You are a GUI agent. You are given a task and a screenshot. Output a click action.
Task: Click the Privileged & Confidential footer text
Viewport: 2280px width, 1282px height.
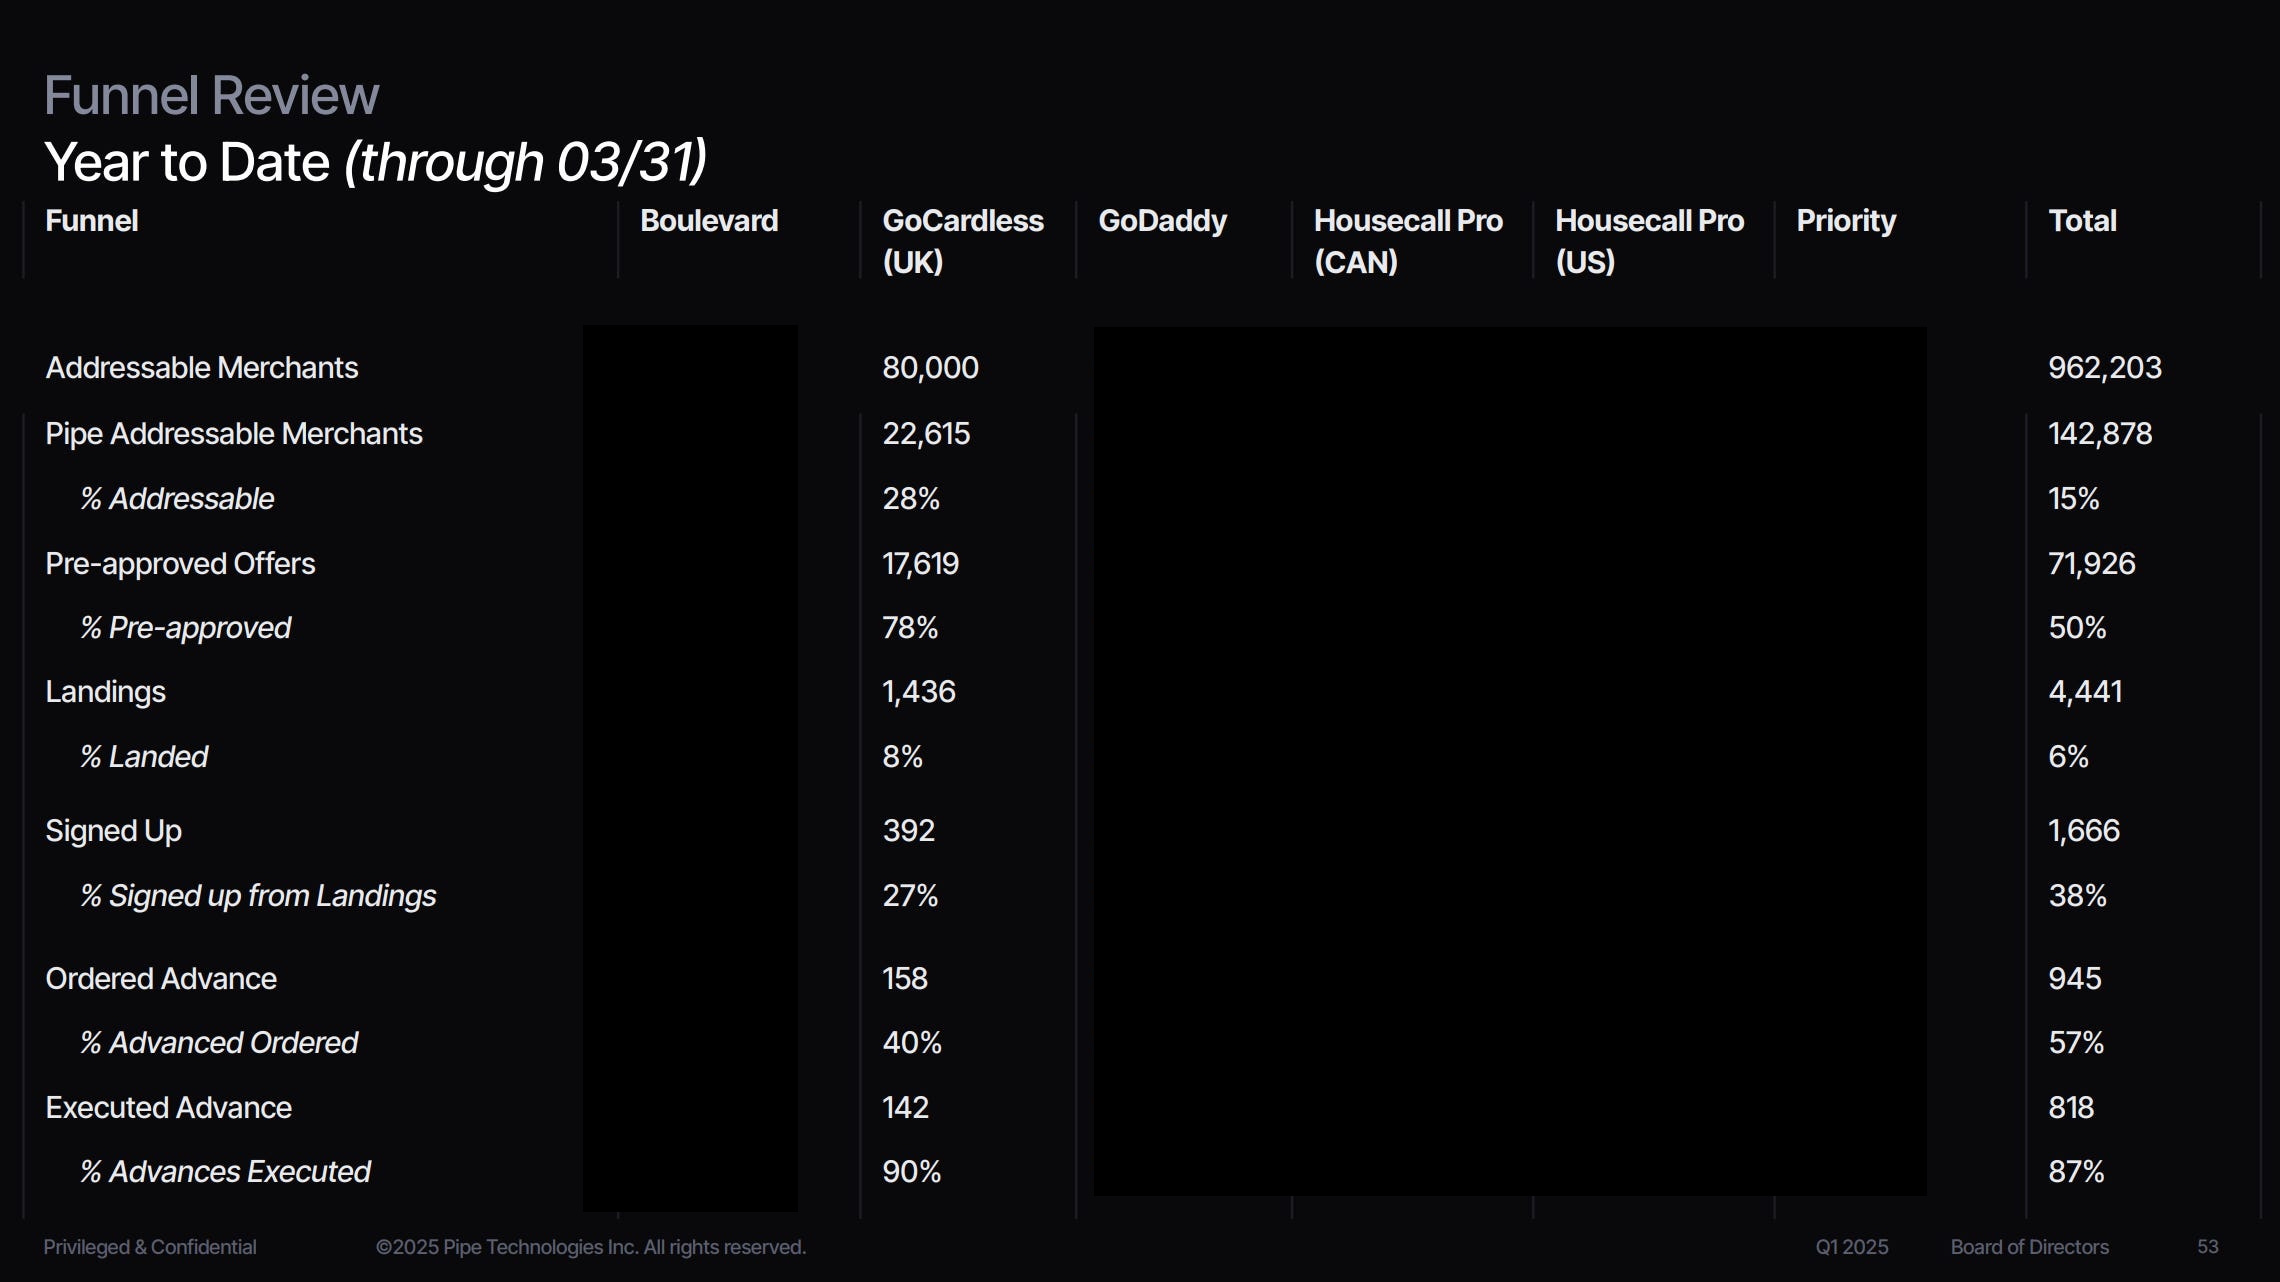click(149, 1247)
